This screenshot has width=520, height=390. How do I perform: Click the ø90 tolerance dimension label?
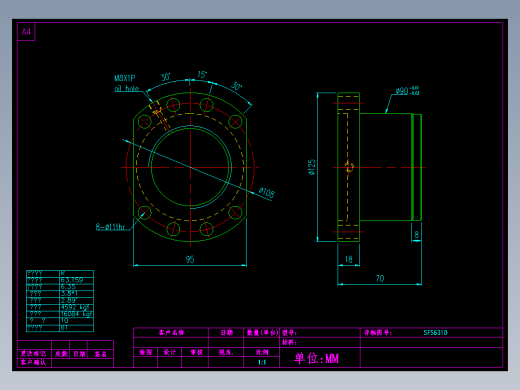click(407, 90)
